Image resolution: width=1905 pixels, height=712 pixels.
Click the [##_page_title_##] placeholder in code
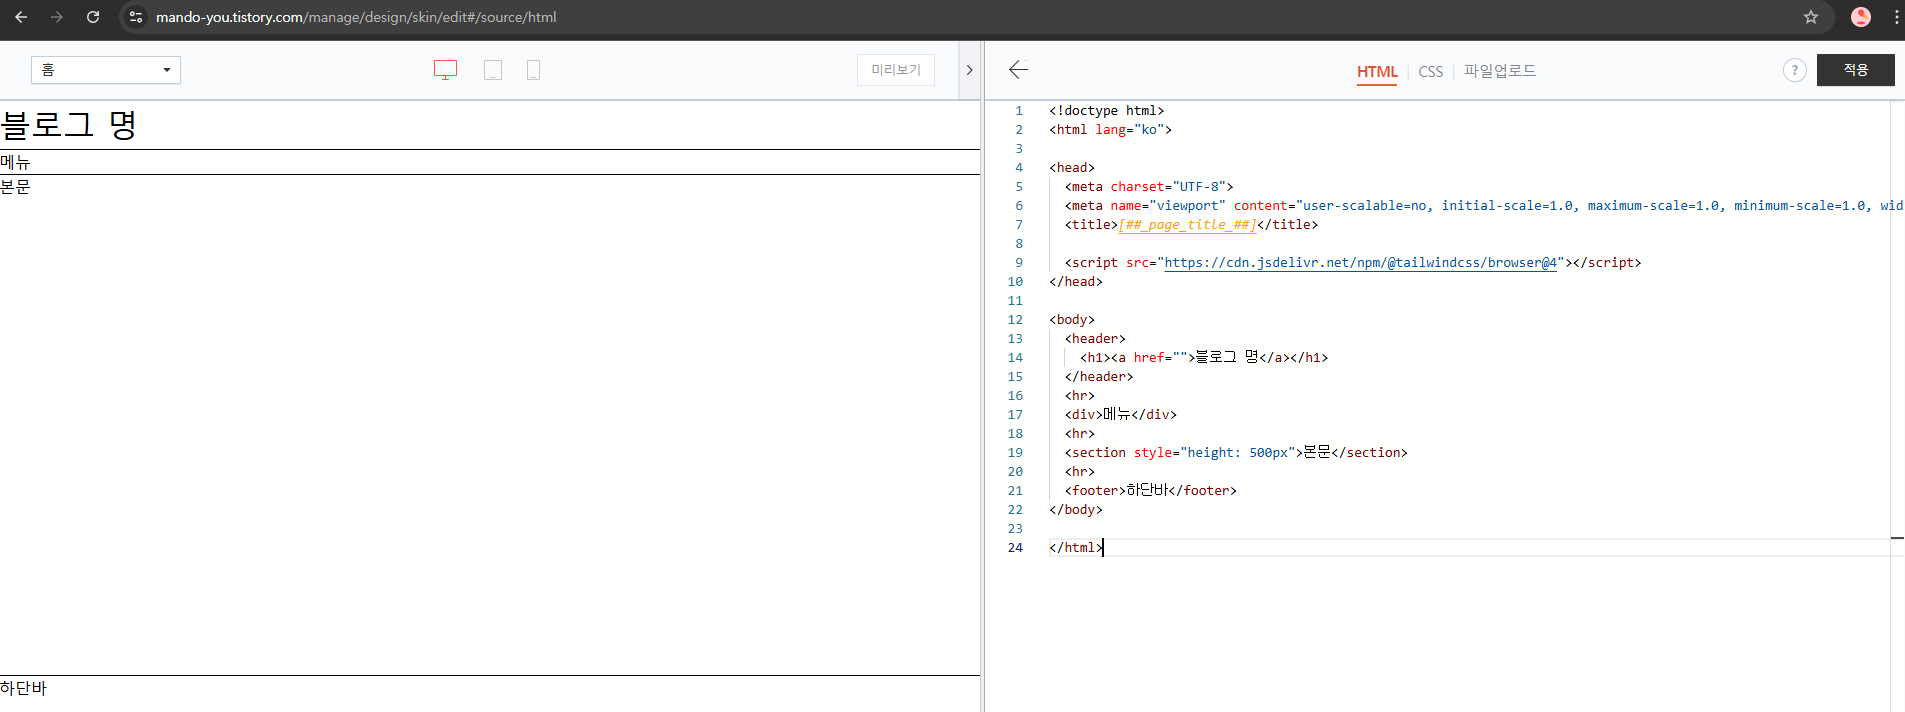pos(1187,225)
